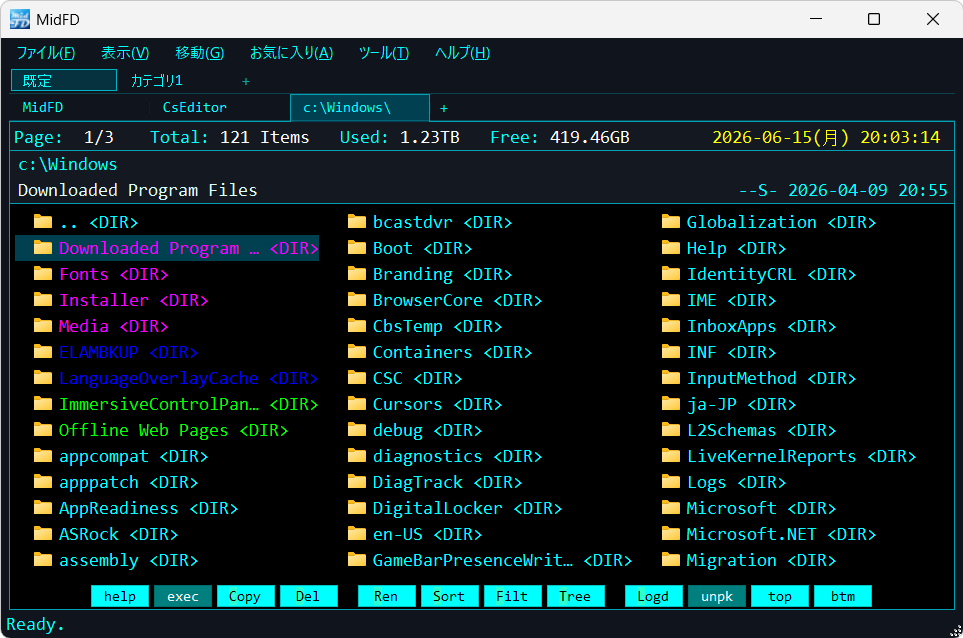
Task: Switch to the 既定 category tab
Action: click(x=64, y=80)
